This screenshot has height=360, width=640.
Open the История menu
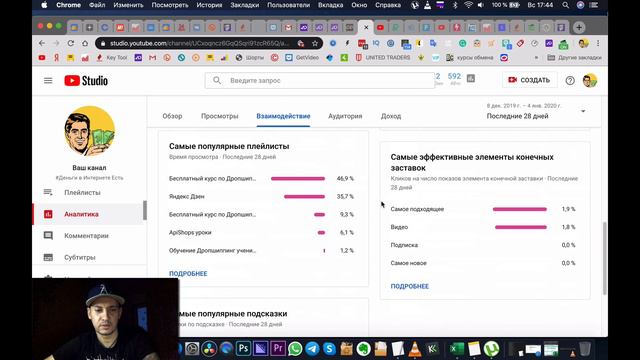pyautogui.click(x=209, y=5)
